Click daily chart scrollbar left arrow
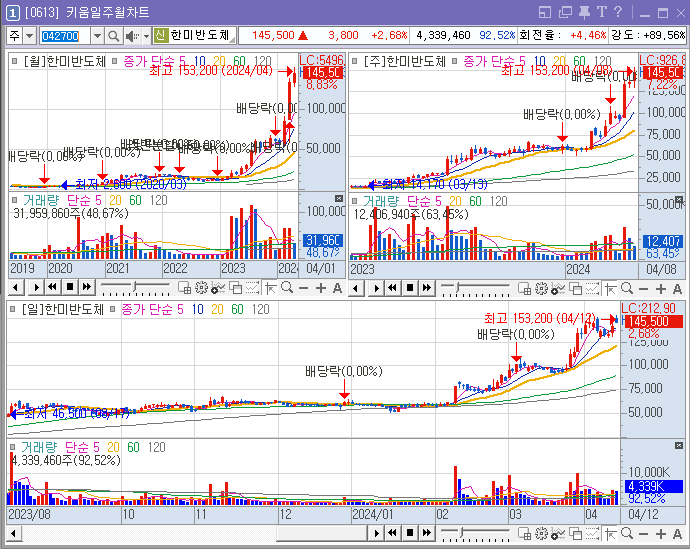 click(x=14, y=534)
